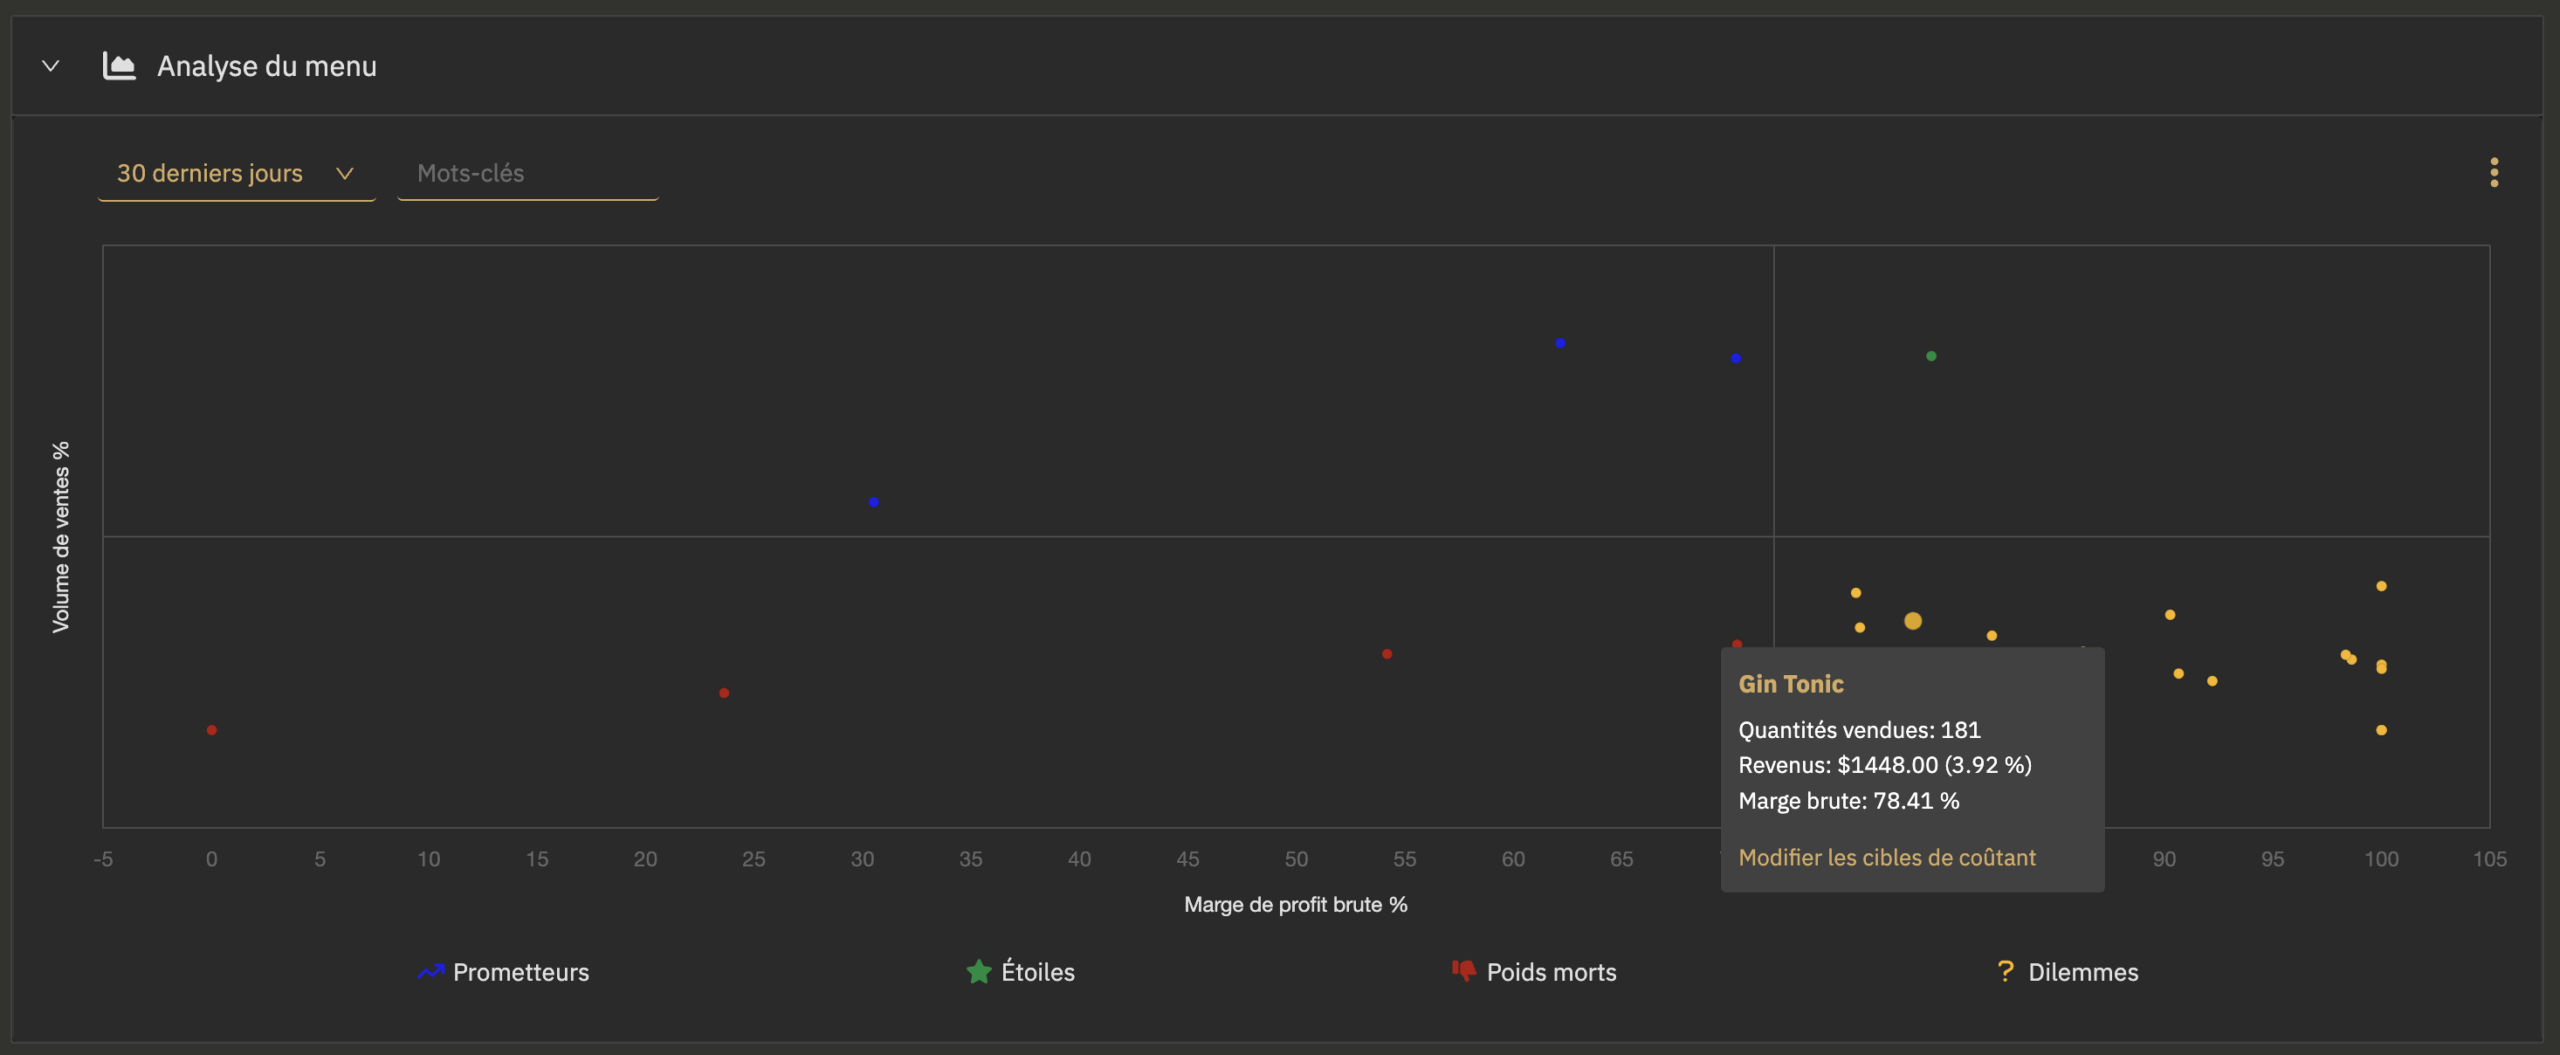2560x1055 pixels.
Task: Click the Dilemmes question mark icon
Action: tap(2004, 971)
